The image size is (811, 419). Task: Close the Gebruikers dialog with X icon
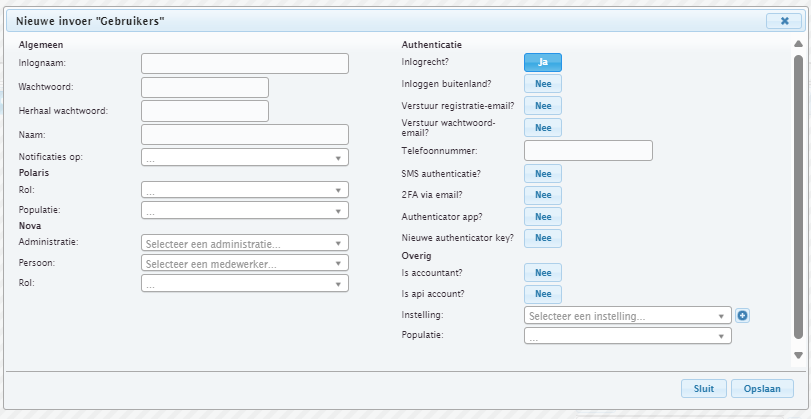click(784, 21)
